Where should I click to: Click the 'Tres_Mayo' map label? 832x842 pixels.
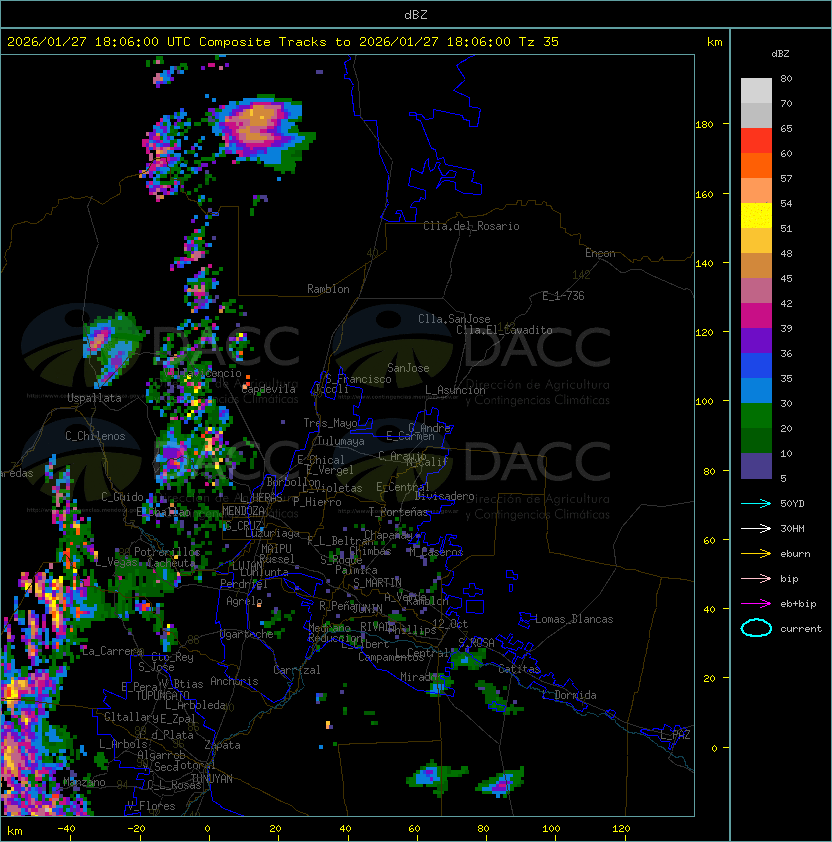[x=330, y=423]
